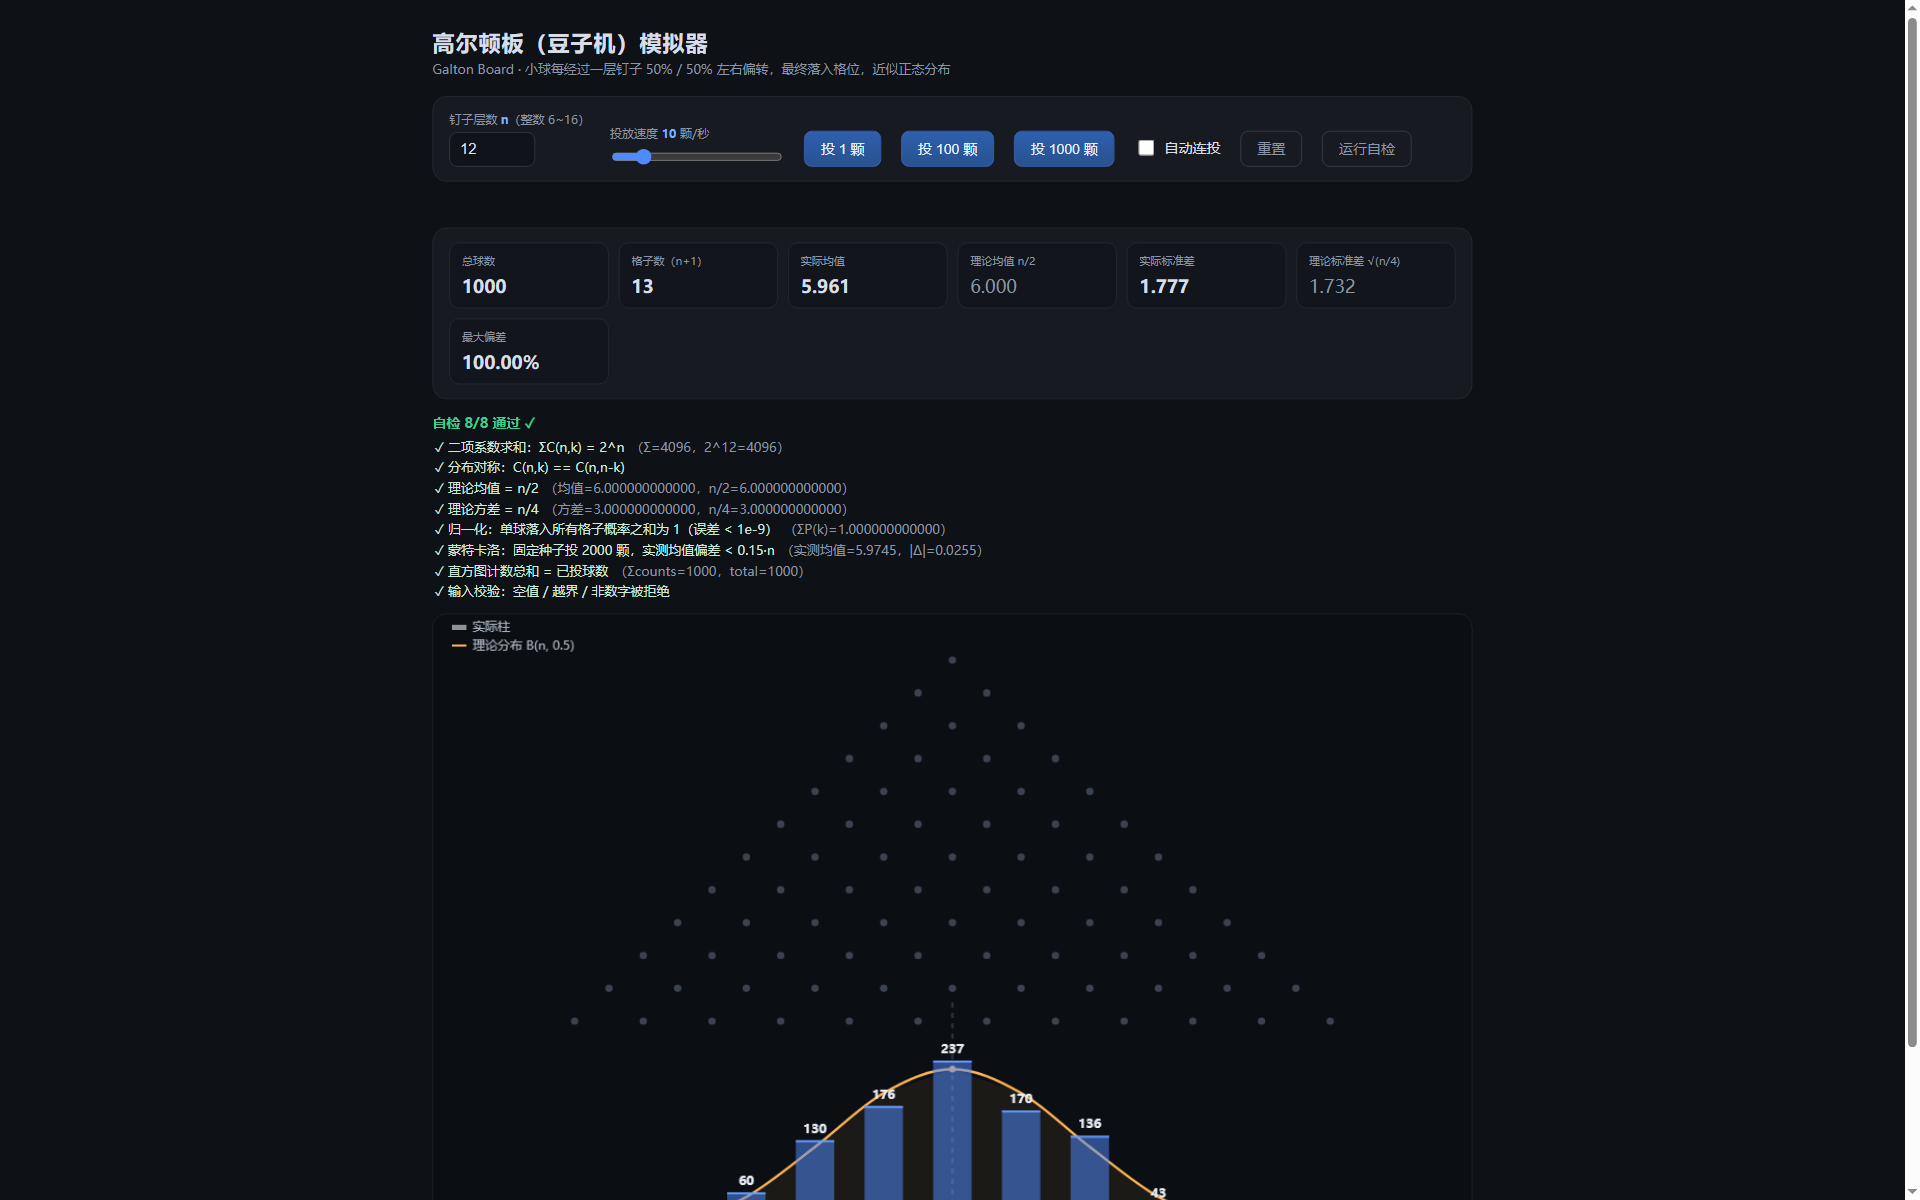Viewport: 1920px width, 1200px height.
Task: Run the self-check via 运行自检
Action: pyautogui.click(x=1366, y=149)
